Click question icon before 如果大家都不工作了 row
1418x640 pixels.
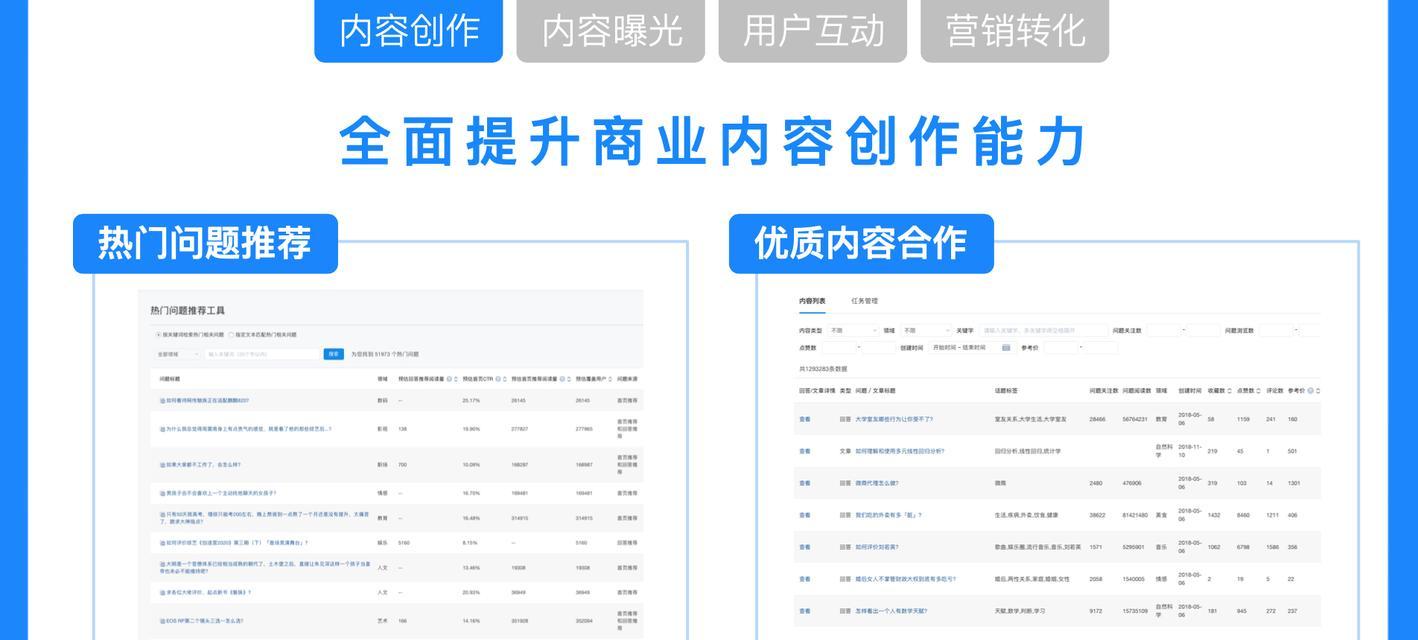162,465
